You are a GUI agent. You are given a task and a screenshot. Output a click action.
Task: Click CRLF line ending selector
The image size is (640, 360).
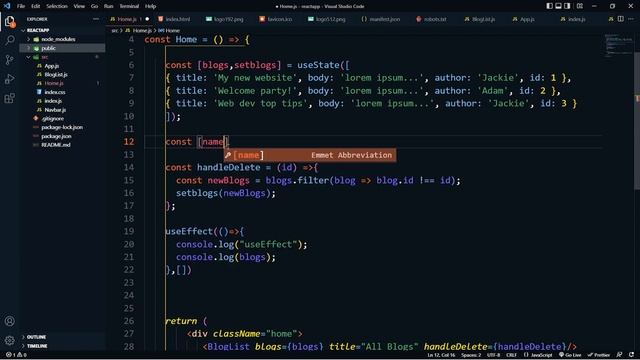click(x=511, y=355)
